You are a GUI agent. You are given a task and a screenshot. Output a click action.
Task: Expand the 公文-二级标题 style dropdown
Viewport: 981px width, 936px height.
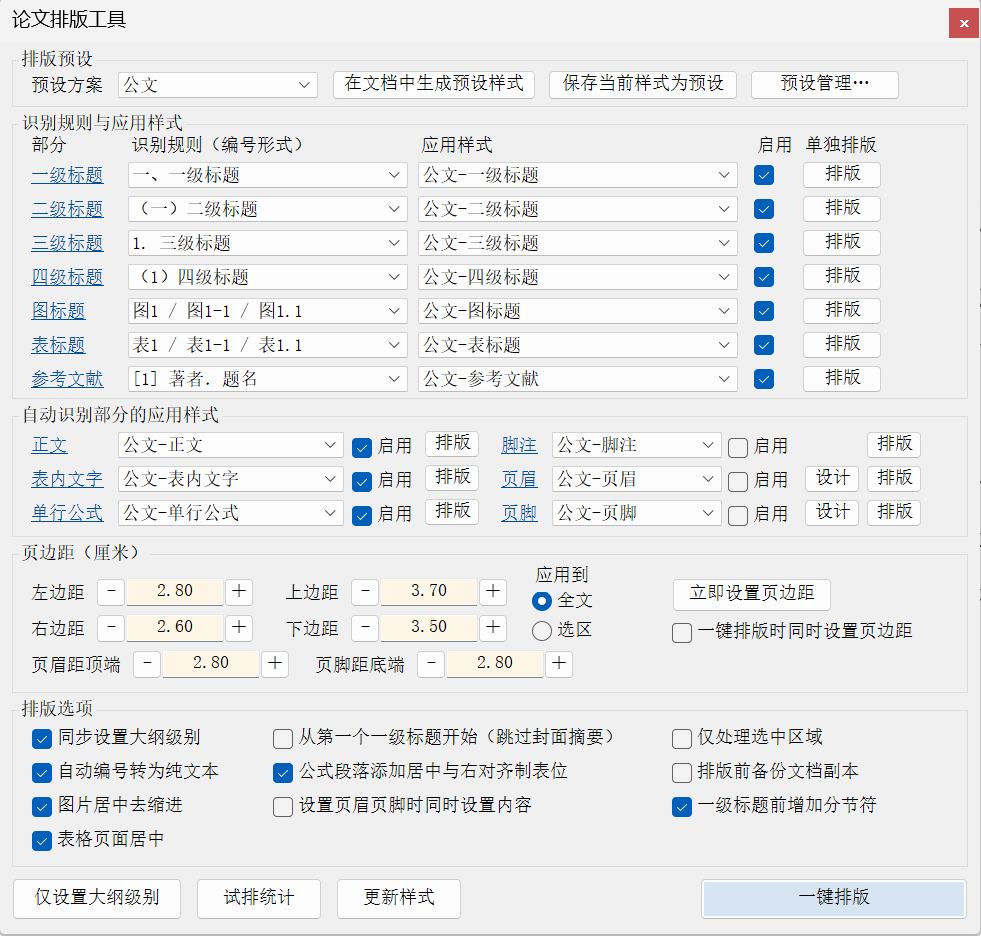coord(577,208)
